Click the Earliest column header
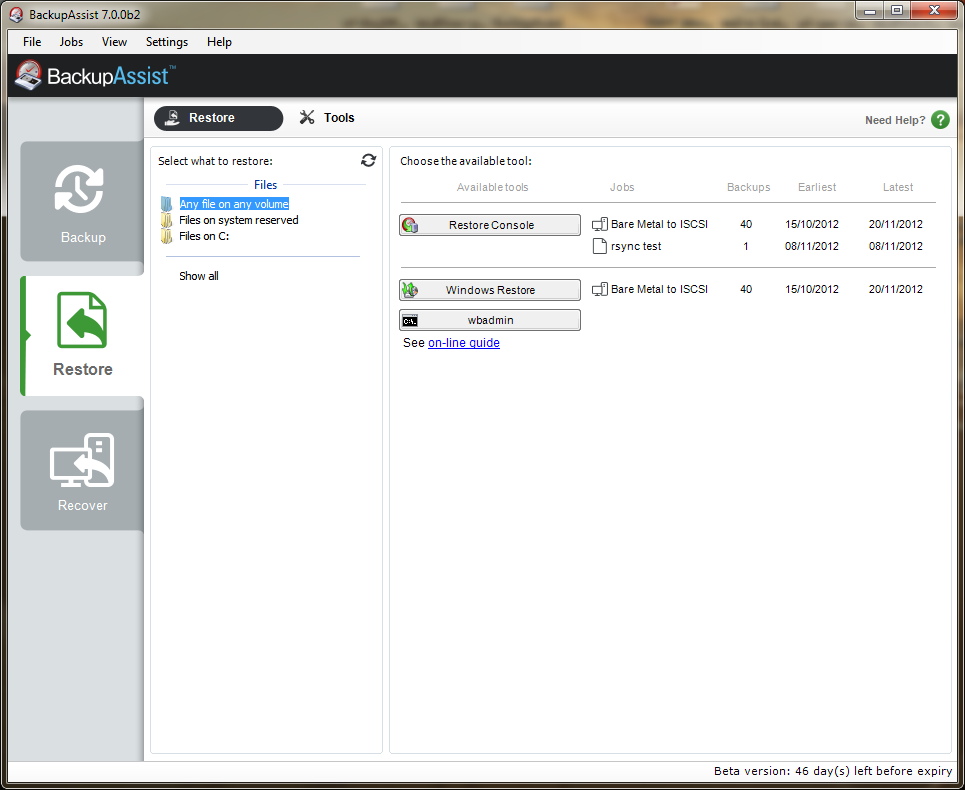The width and height of the screenshot is (965, 790). tap(817, 187)
